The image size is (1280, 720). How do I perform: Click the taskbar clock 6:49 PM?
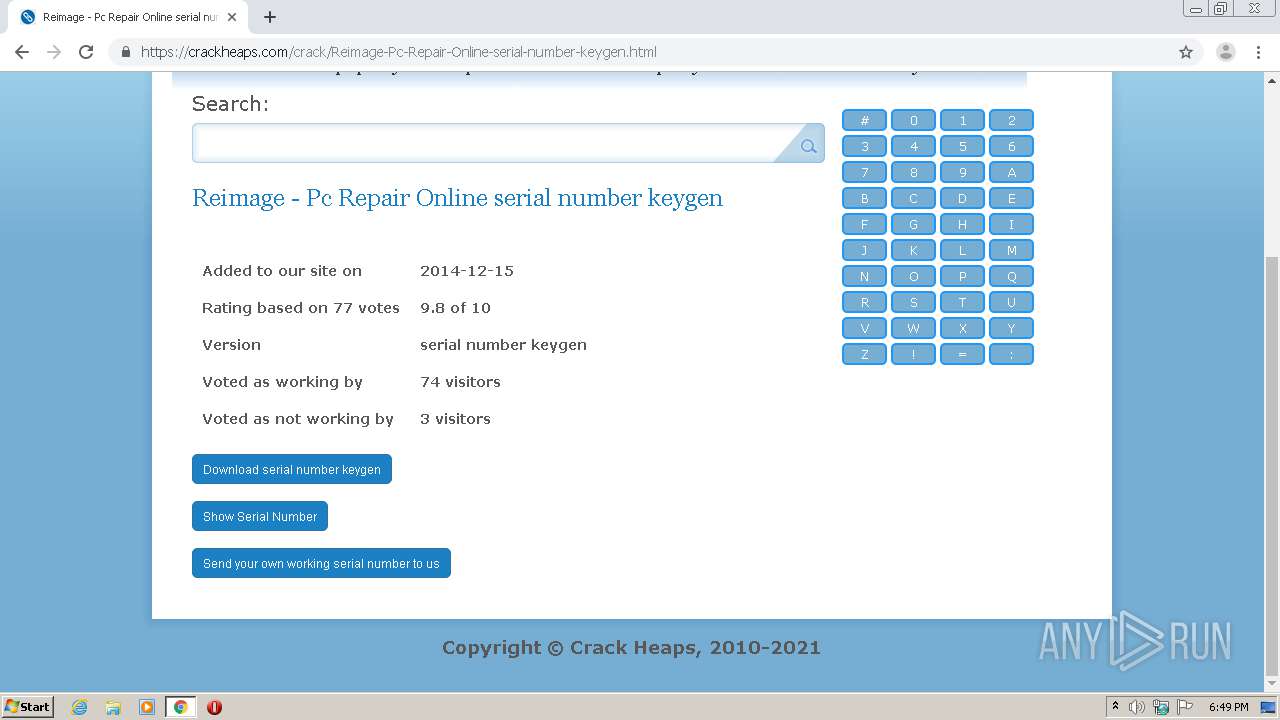[x=1228, y=707]
